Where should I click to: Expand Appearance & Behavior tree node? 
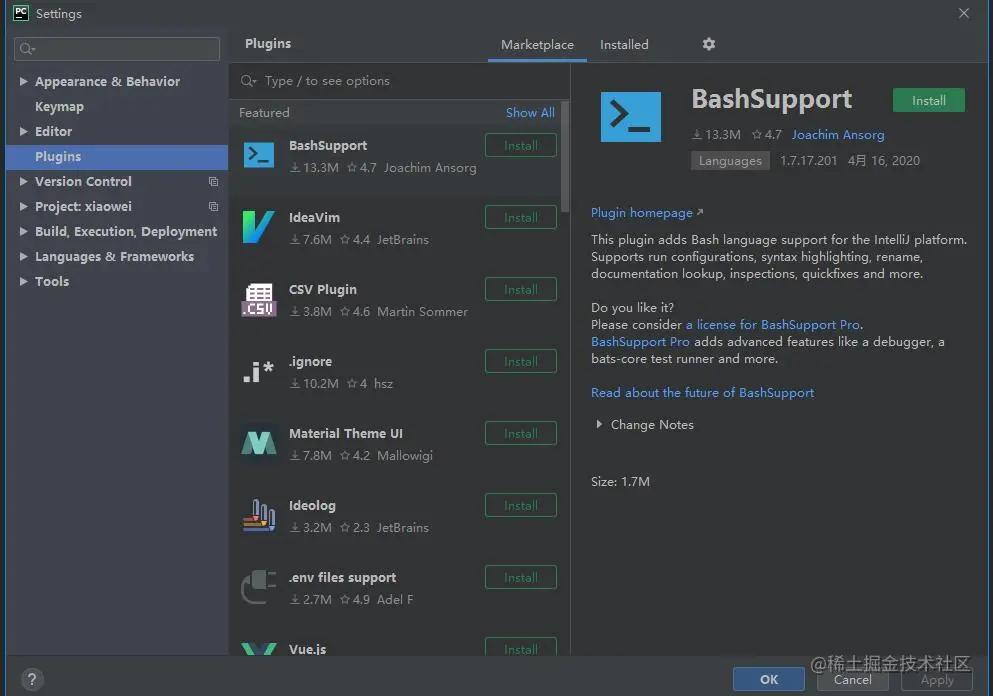23,81
